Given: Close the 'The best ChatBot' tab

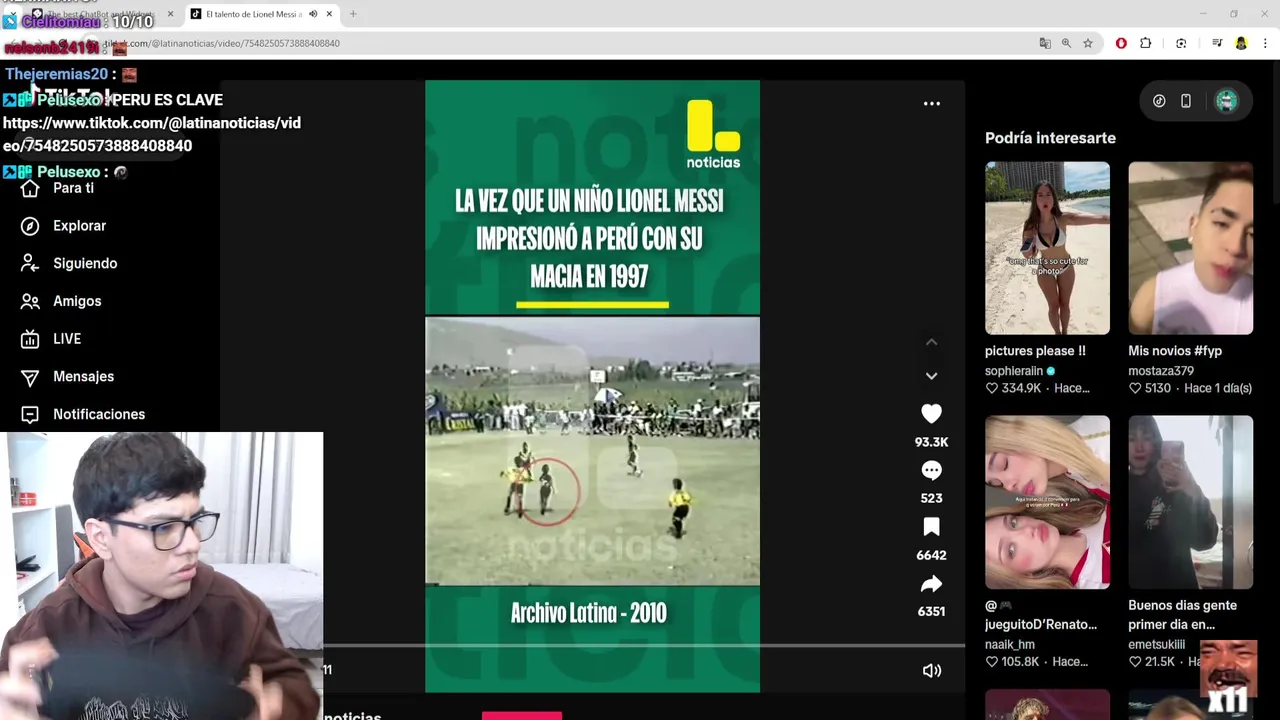Looking at the screenshot, I should point(170,14).
